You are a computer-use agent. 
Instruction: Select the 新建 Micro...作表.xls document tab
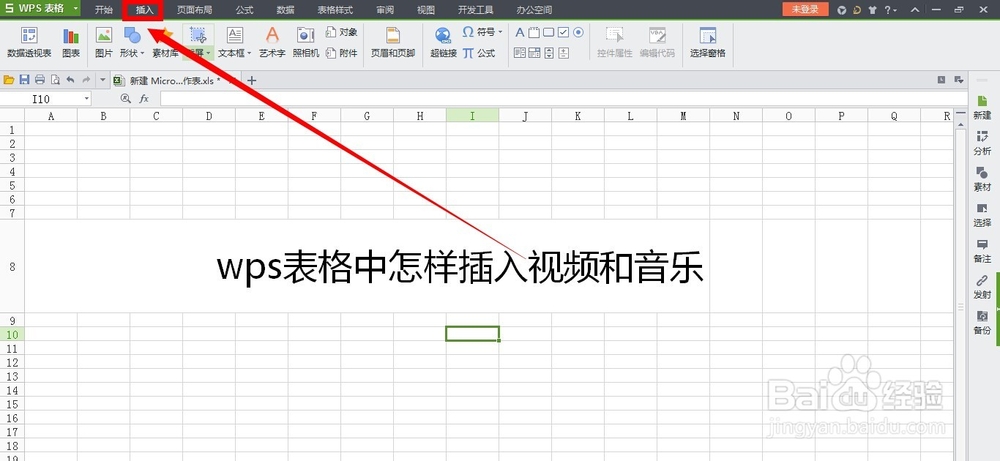pyautogui.click(x=173, y=80)
